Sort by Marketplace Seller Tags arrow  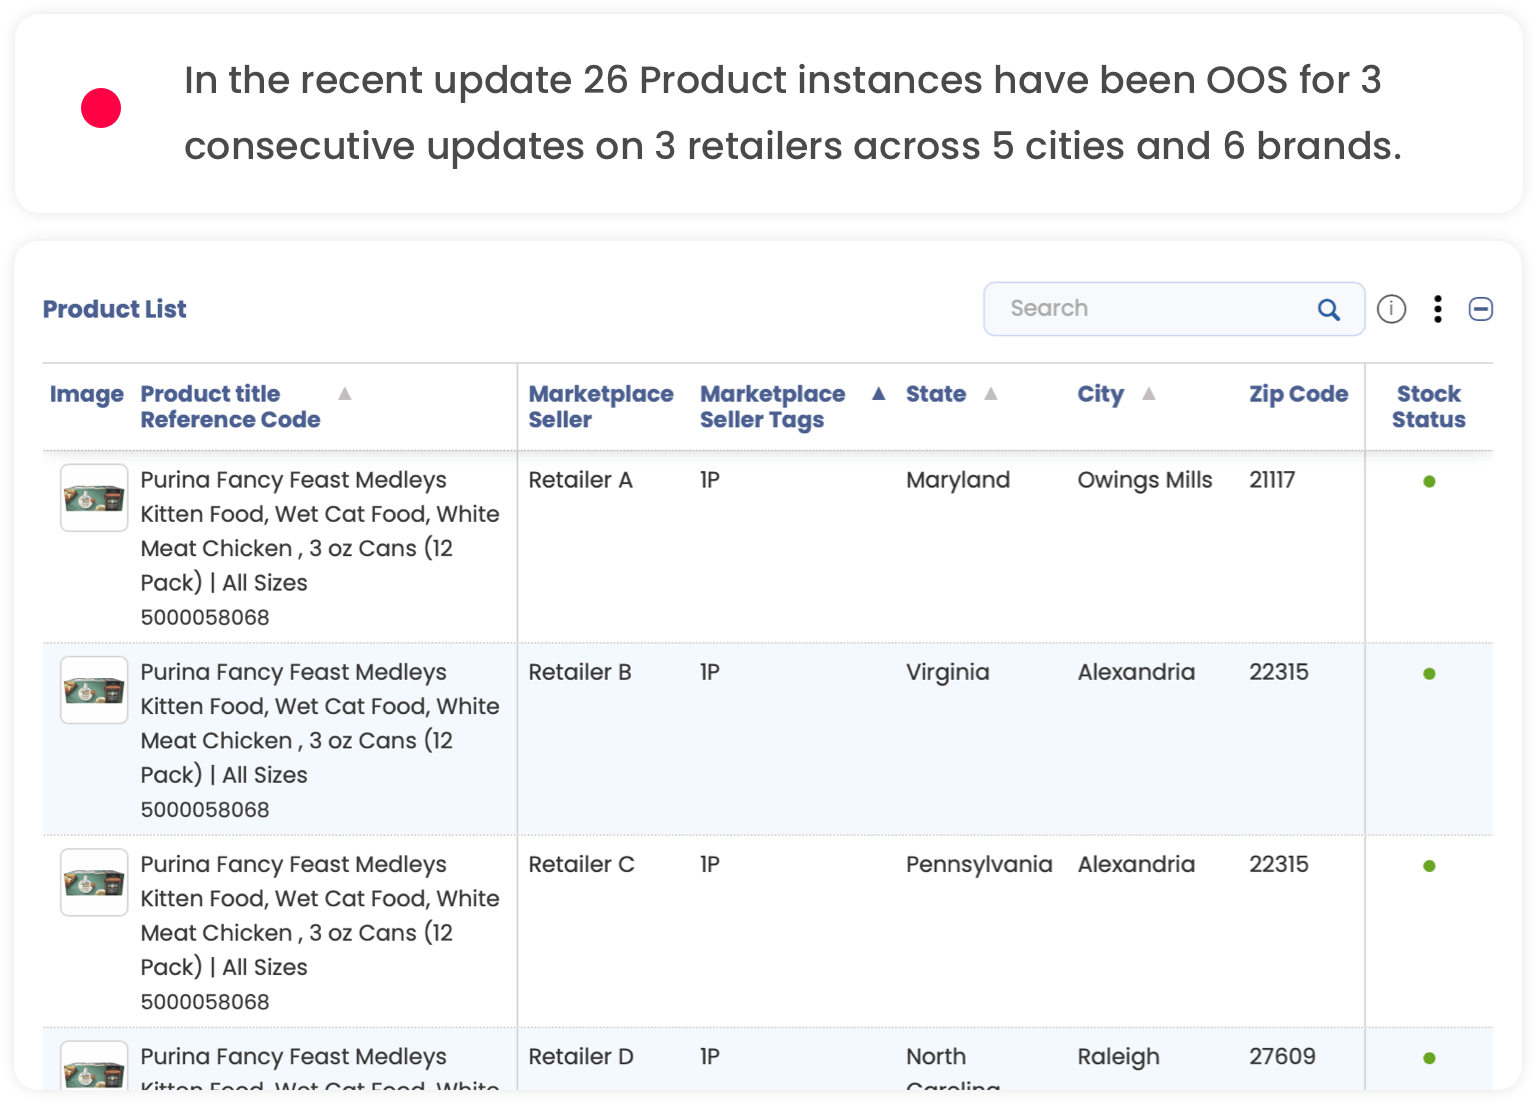tap(878, 394)
